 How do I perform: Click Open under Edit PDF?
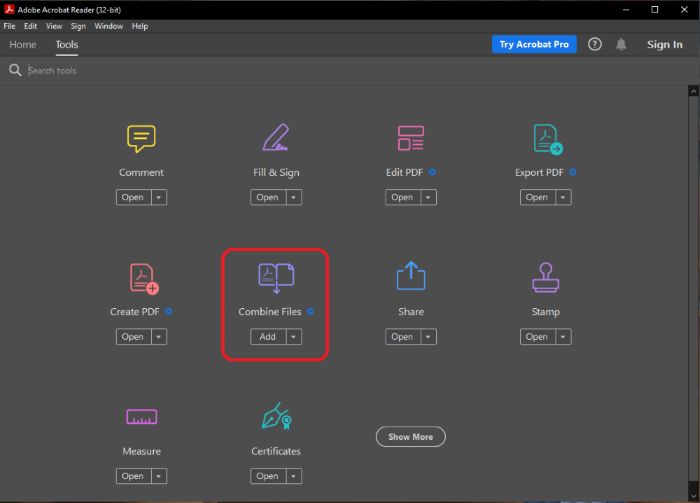[403, 197]
